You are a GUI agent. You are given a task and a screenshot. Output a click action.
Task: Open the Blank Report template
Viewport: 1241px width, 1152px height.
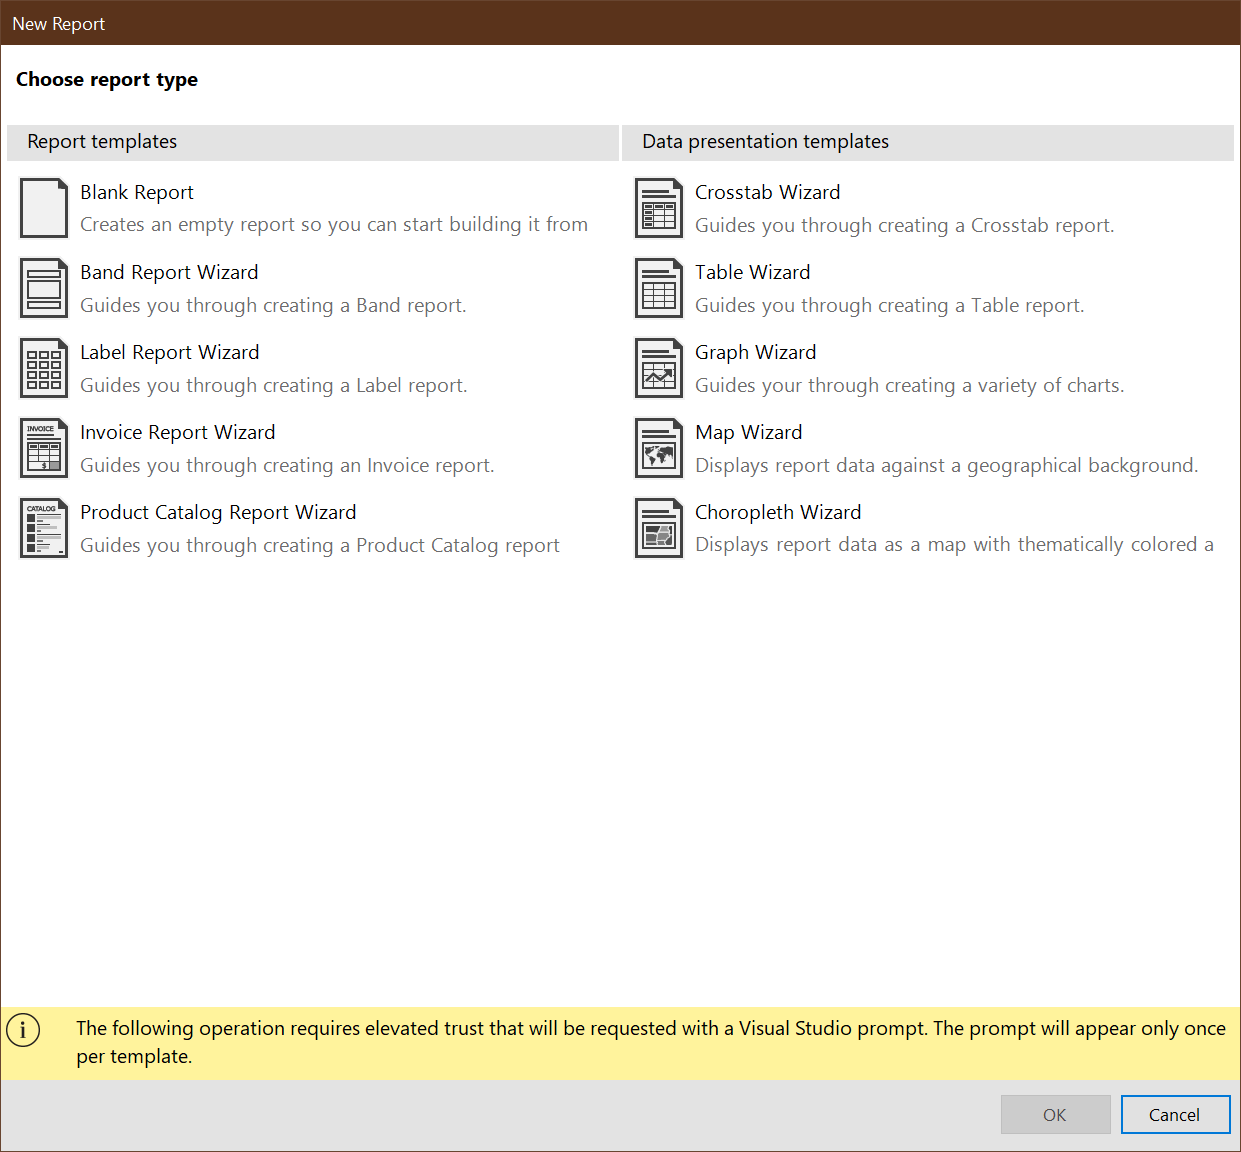136,192
